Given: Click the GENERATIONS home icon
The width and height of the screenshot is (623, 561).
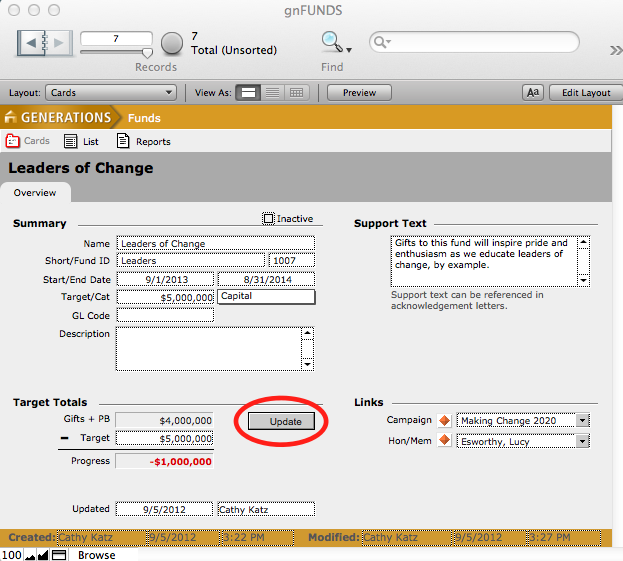Looking at the screenshot, I should click(x=11, y=118).
